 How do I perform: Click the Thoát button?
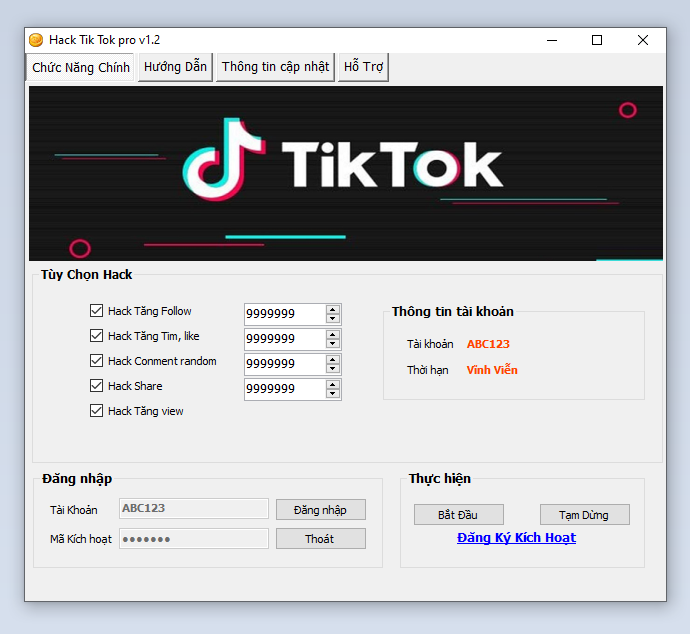(320, 539)
